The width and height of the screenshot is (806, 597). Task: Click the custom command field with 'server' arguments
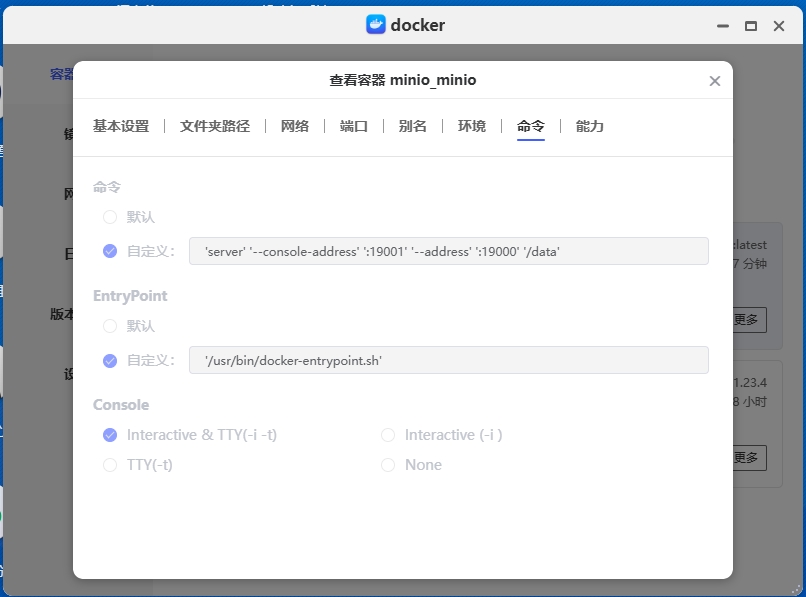(x=449, y=251)
